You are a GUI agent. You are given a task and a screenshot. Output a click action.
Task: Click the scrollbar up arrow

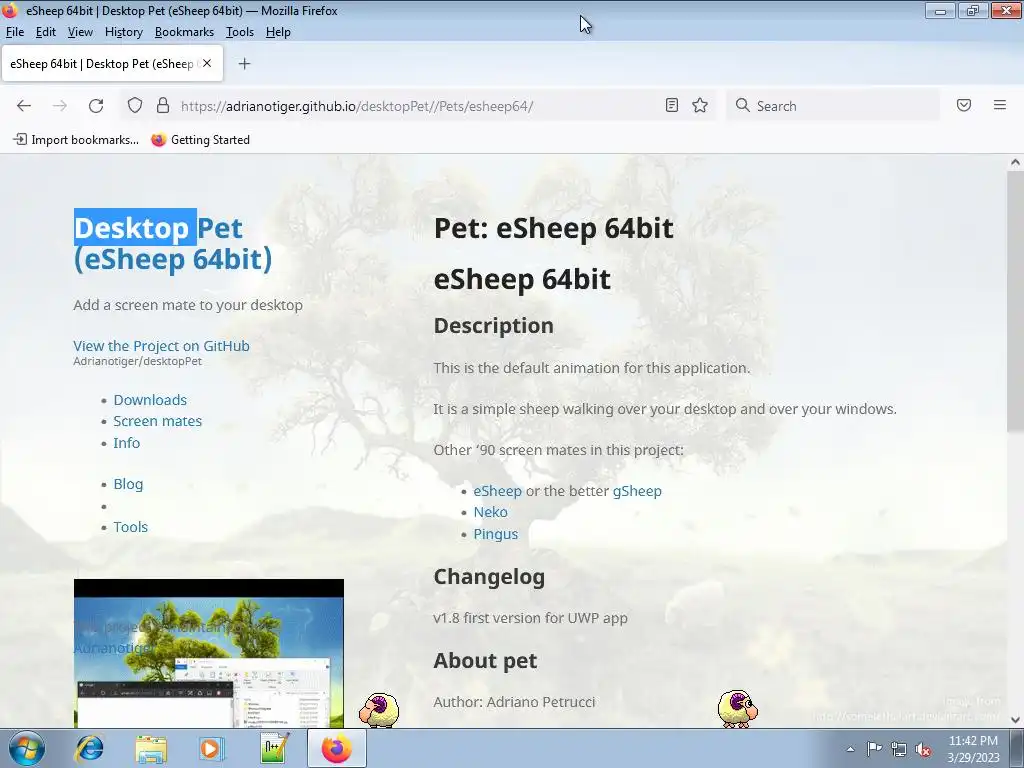coord(1015,162)
